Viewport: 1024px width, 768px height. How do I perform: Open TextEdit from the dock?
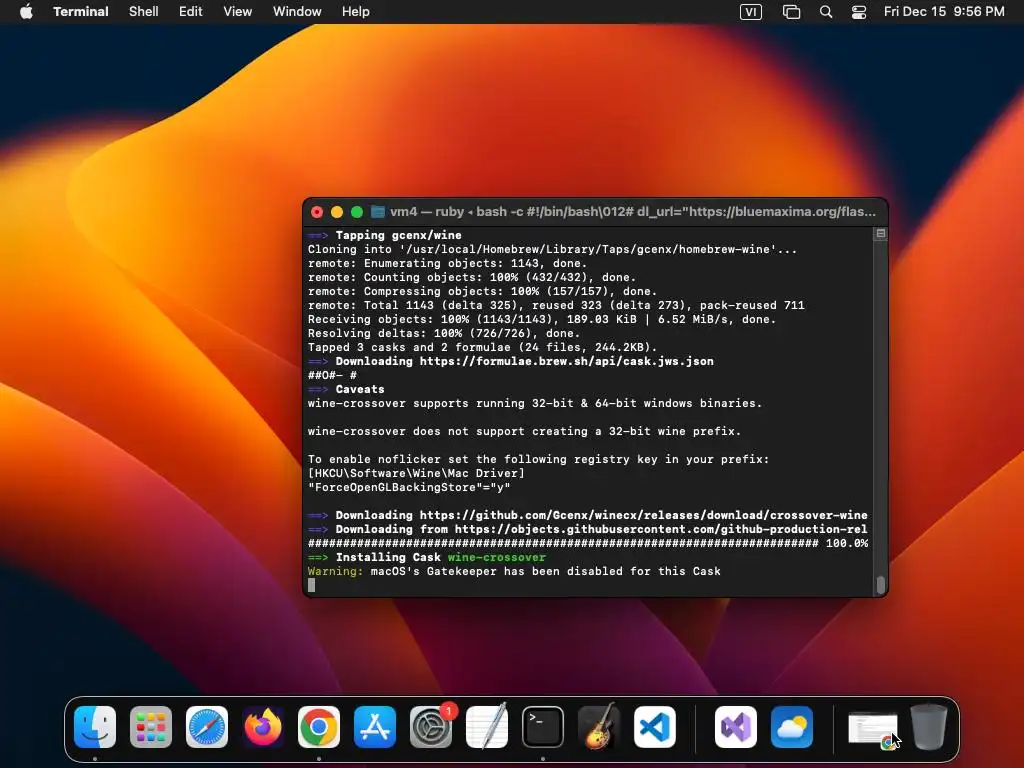[487, 727]
